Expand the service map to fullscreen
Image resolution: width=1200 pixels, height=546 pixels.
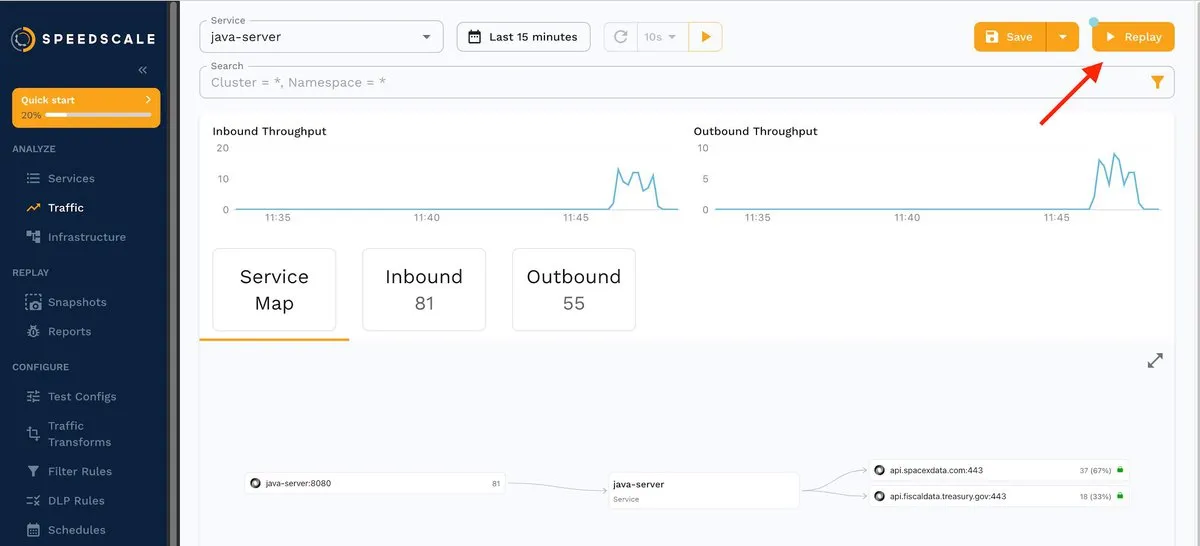[x=1155, y=361]
